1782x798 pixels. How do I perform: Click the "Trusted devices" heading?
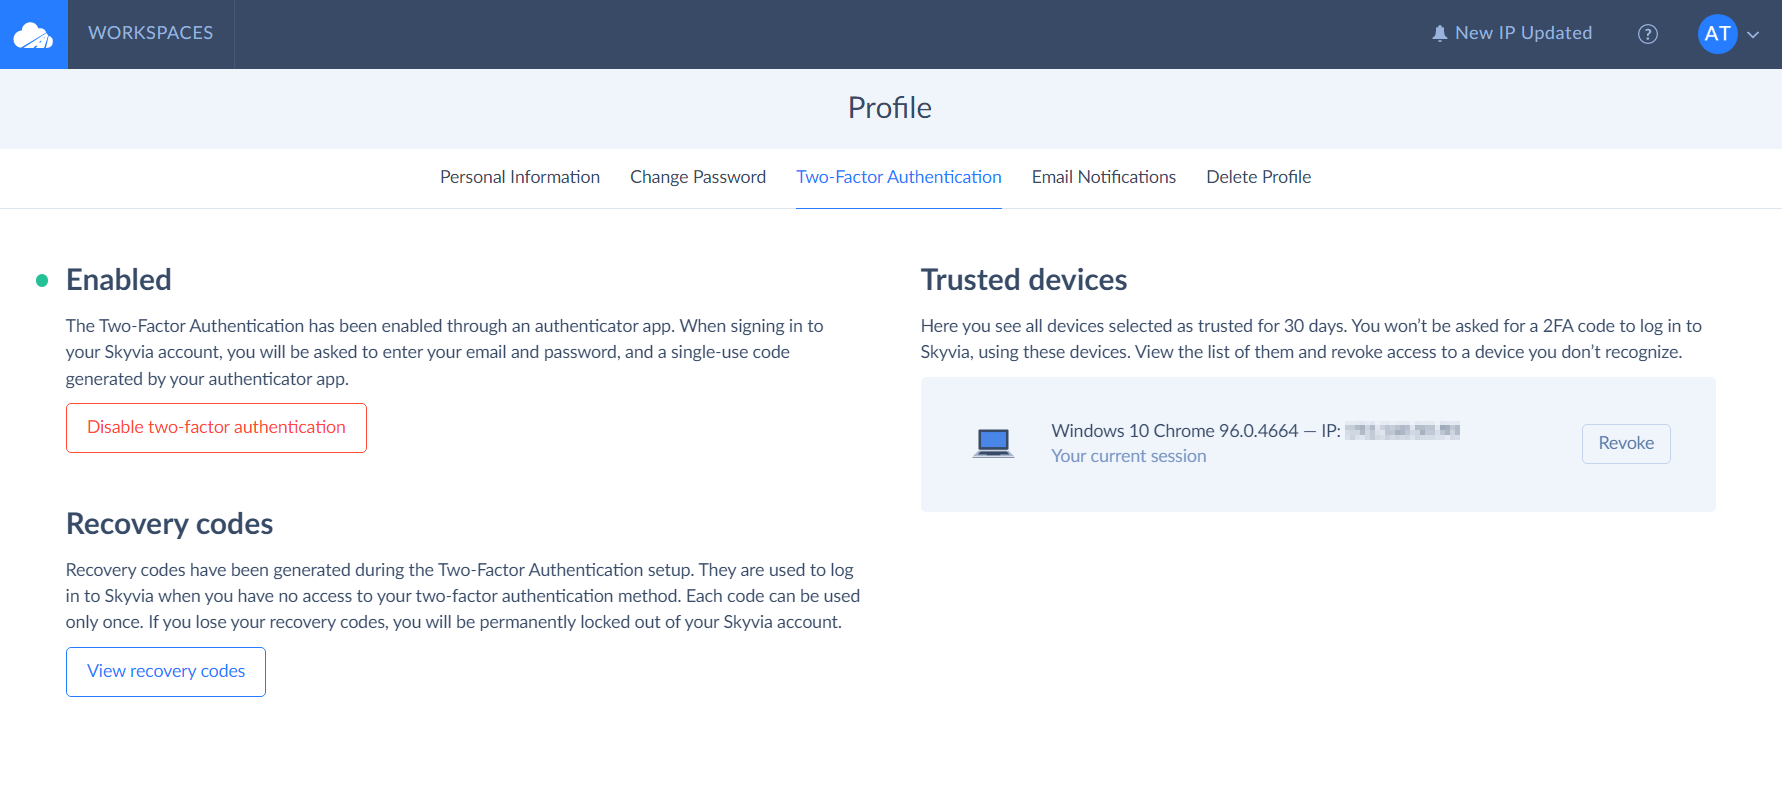(1024, 280)
